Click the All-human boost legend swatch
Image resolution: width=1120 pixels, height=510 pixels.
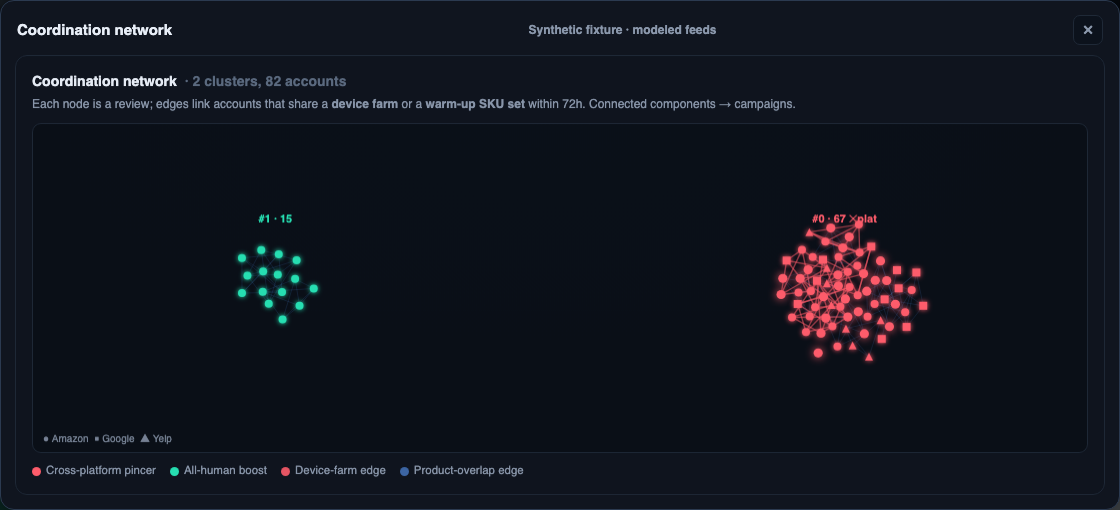coord(174,471)
